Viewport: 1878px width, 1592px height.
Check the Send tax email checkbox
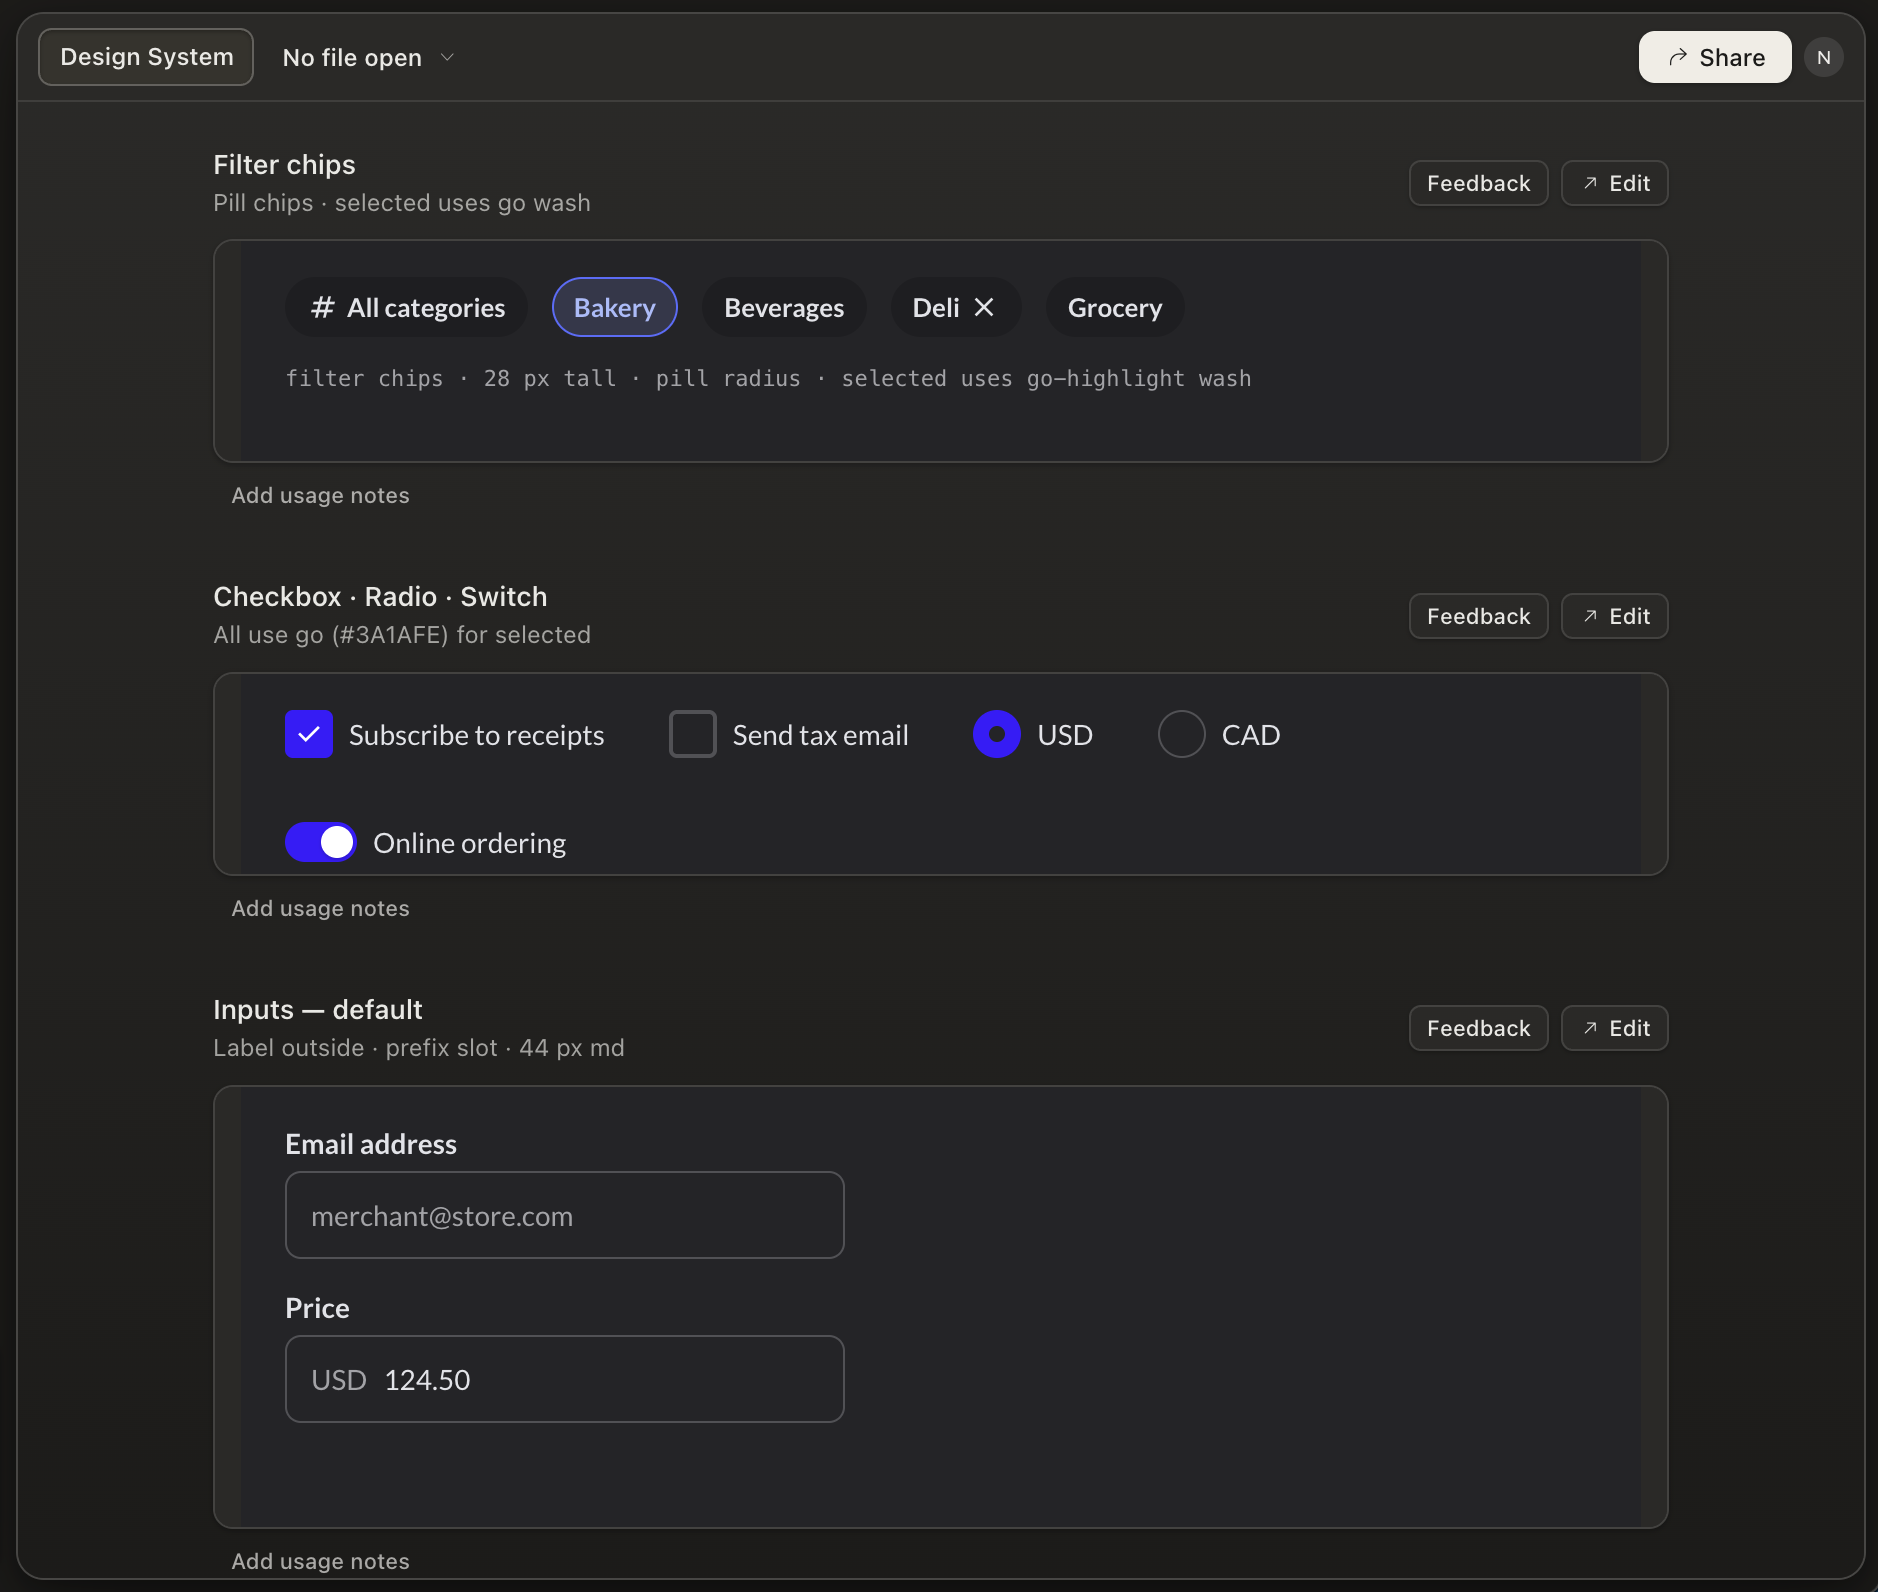click(x=692, y=734)
